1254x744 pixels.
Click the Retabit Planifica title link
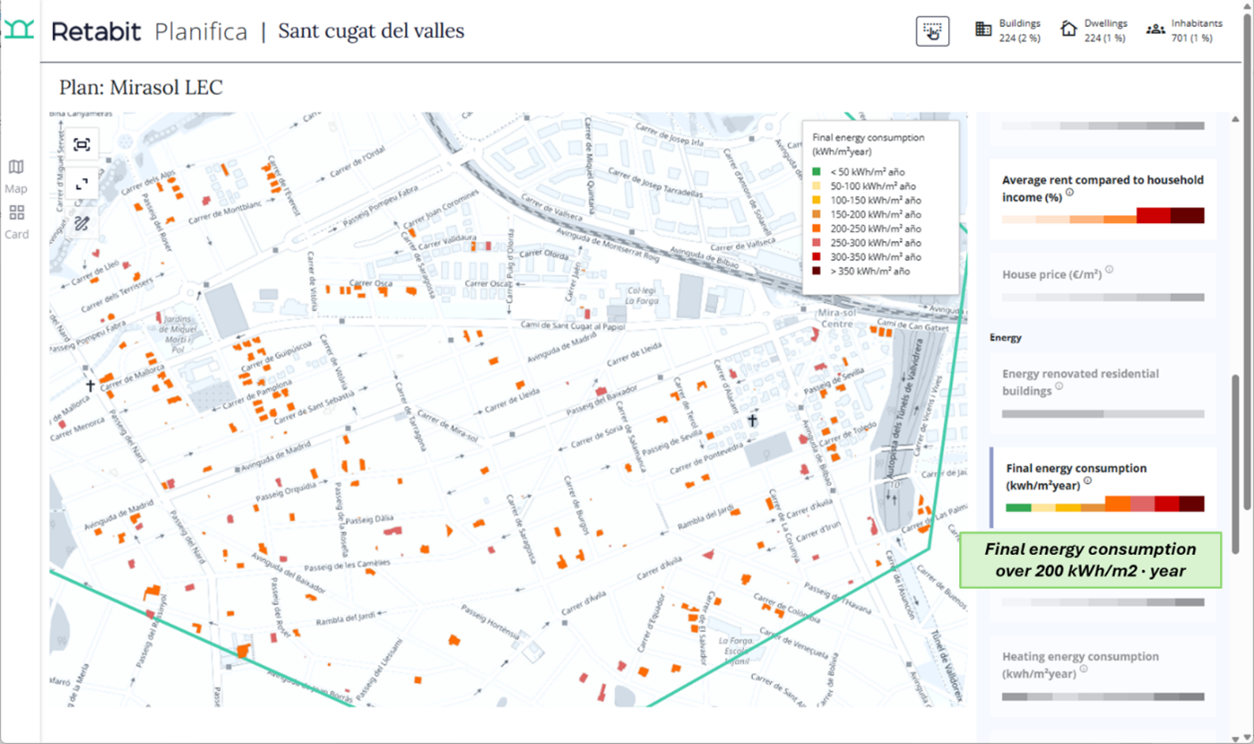pos(149,31)
